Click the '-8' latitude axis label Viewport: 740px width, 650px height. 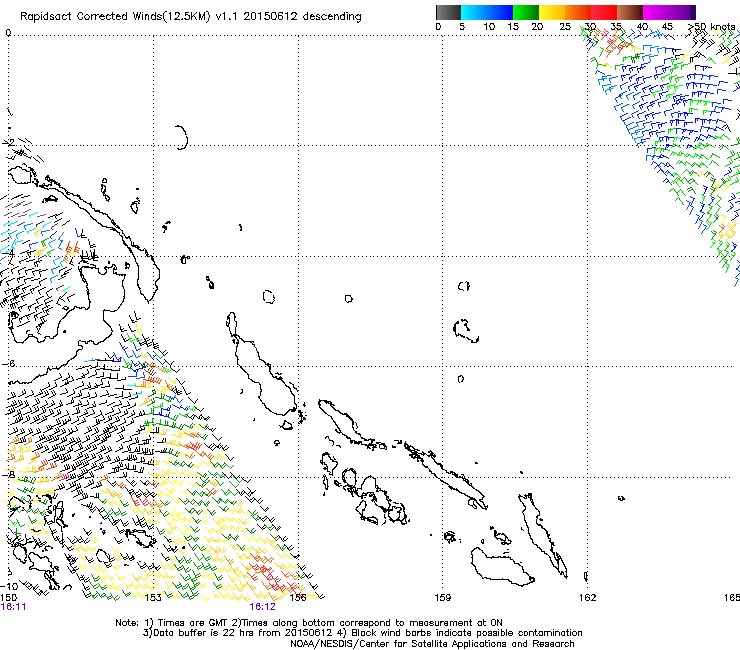pyautogui.click(x=8, y=474)
